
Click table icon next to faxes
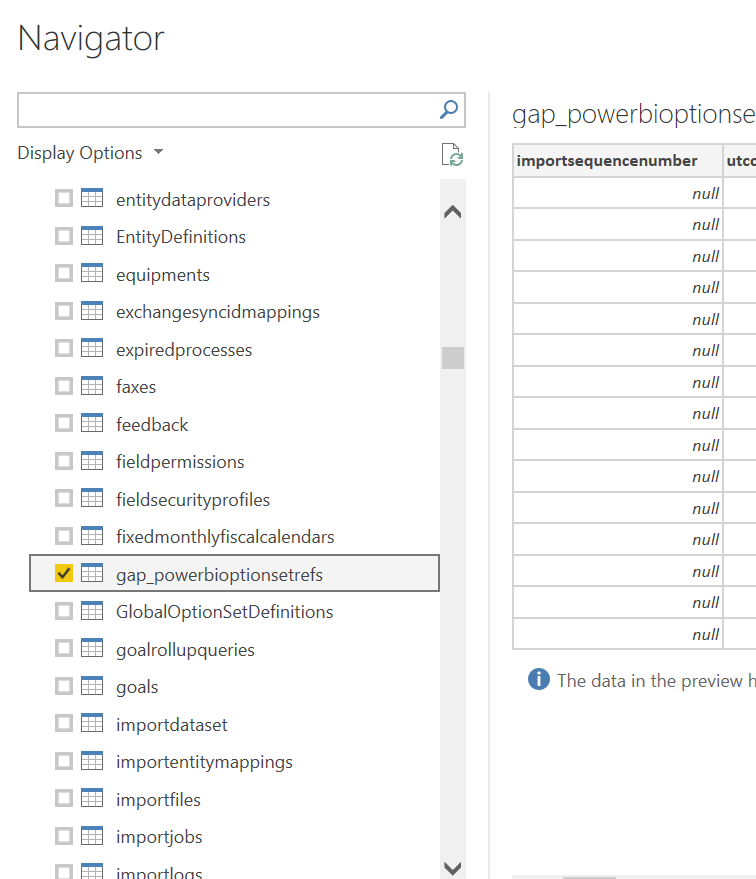[92, 386]
